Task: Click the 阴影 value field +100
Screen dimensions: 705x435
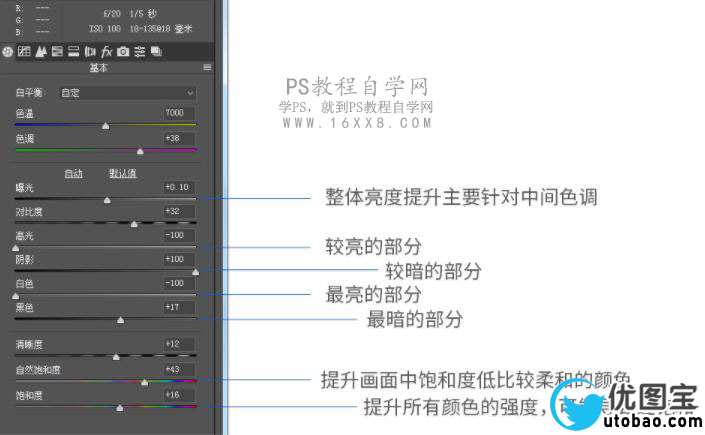Action: pyautogui.click(x=179, y=259)
